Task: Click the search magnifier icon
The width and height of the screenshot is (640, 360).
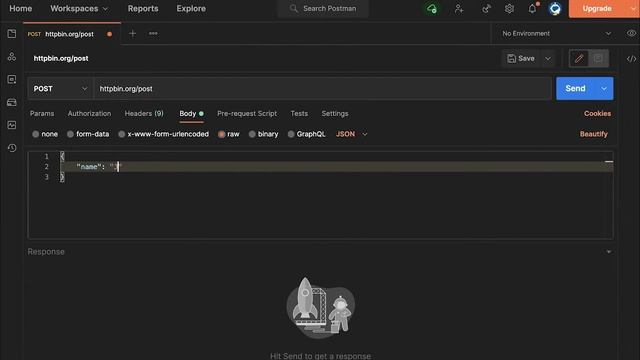Action: coord(293,8)
